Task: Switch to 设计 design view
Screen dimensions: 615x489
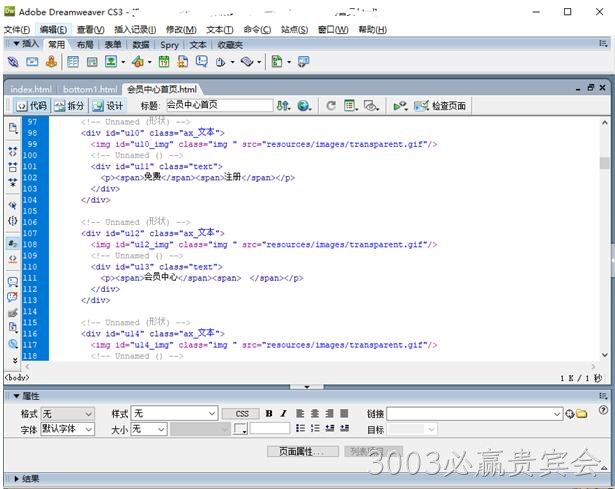Action: [109, 105]
